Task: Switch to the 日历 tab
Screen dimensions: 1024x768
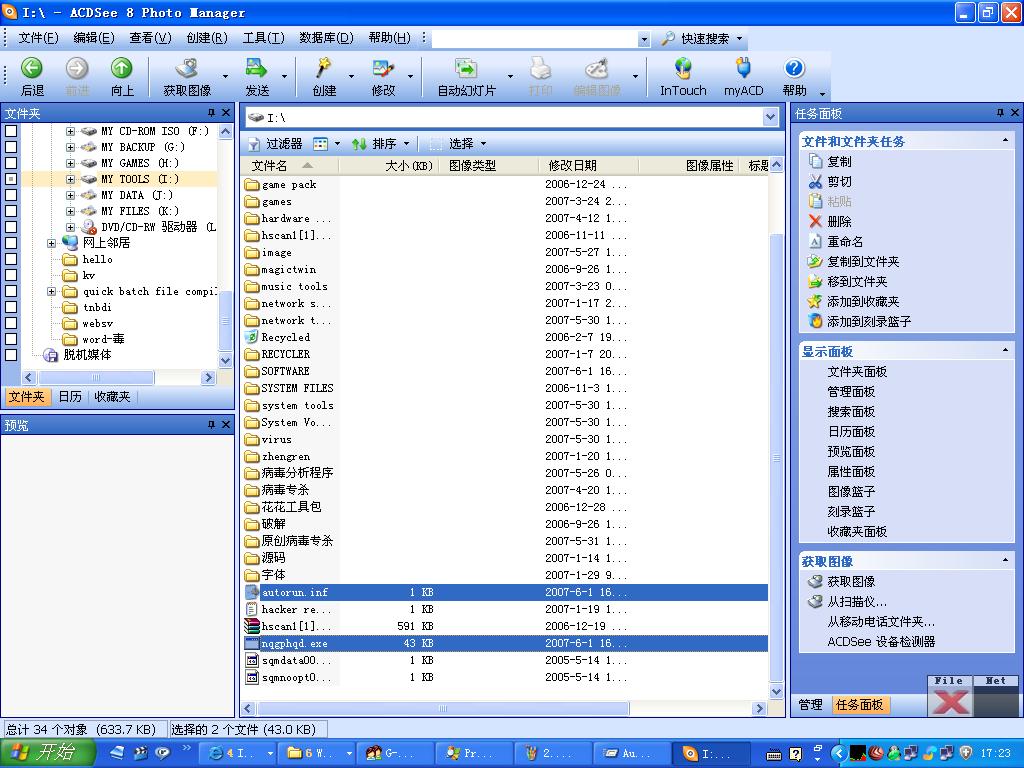Action: tap(70, 396)
